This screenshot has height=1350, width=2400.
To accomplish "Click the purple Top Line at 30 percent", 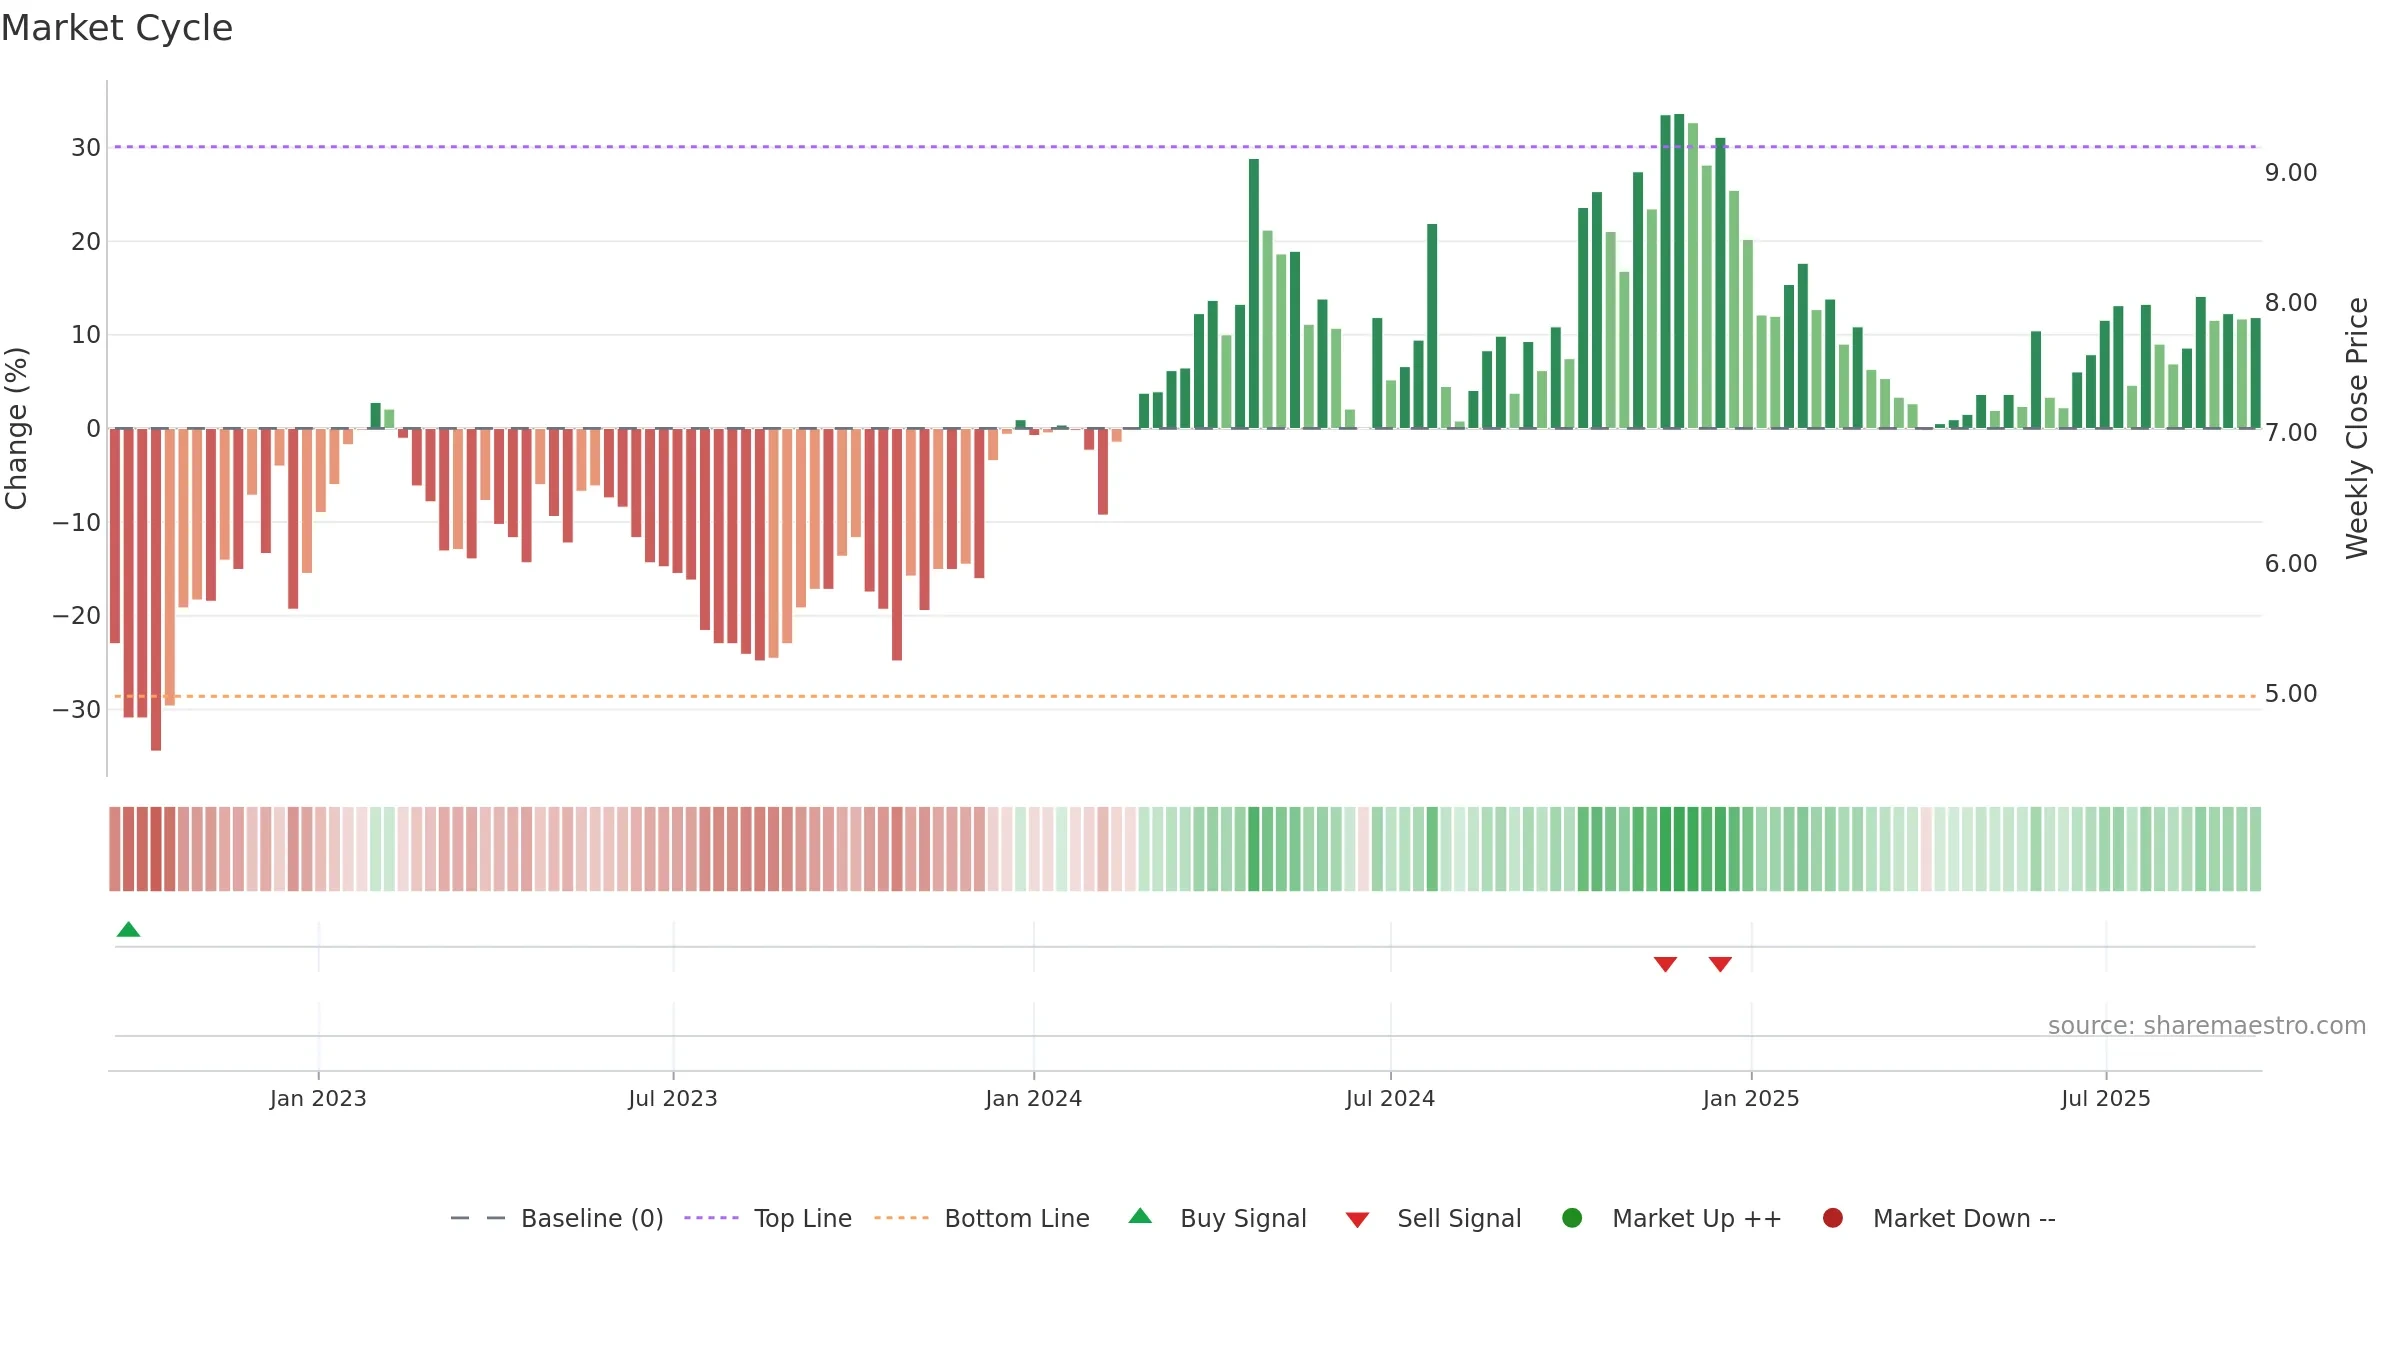I will pyautogui.click(x=1185, y=147).
